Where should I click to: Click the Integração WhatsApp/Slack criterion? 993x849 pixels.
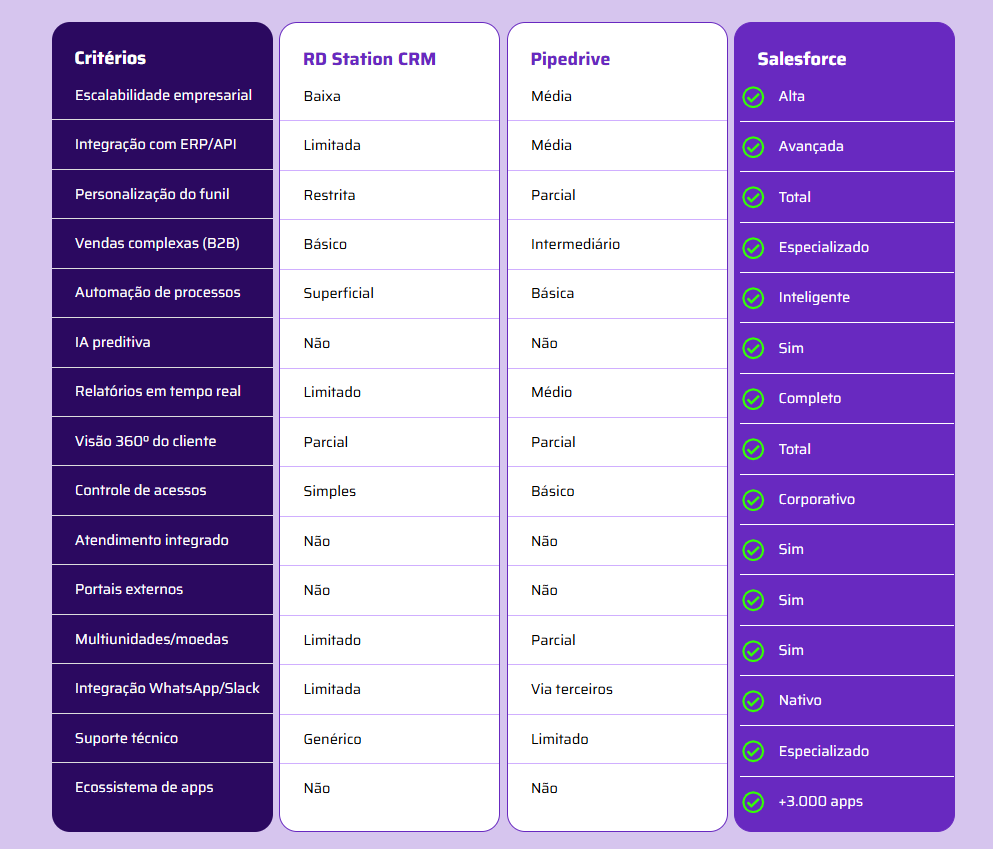167,688
